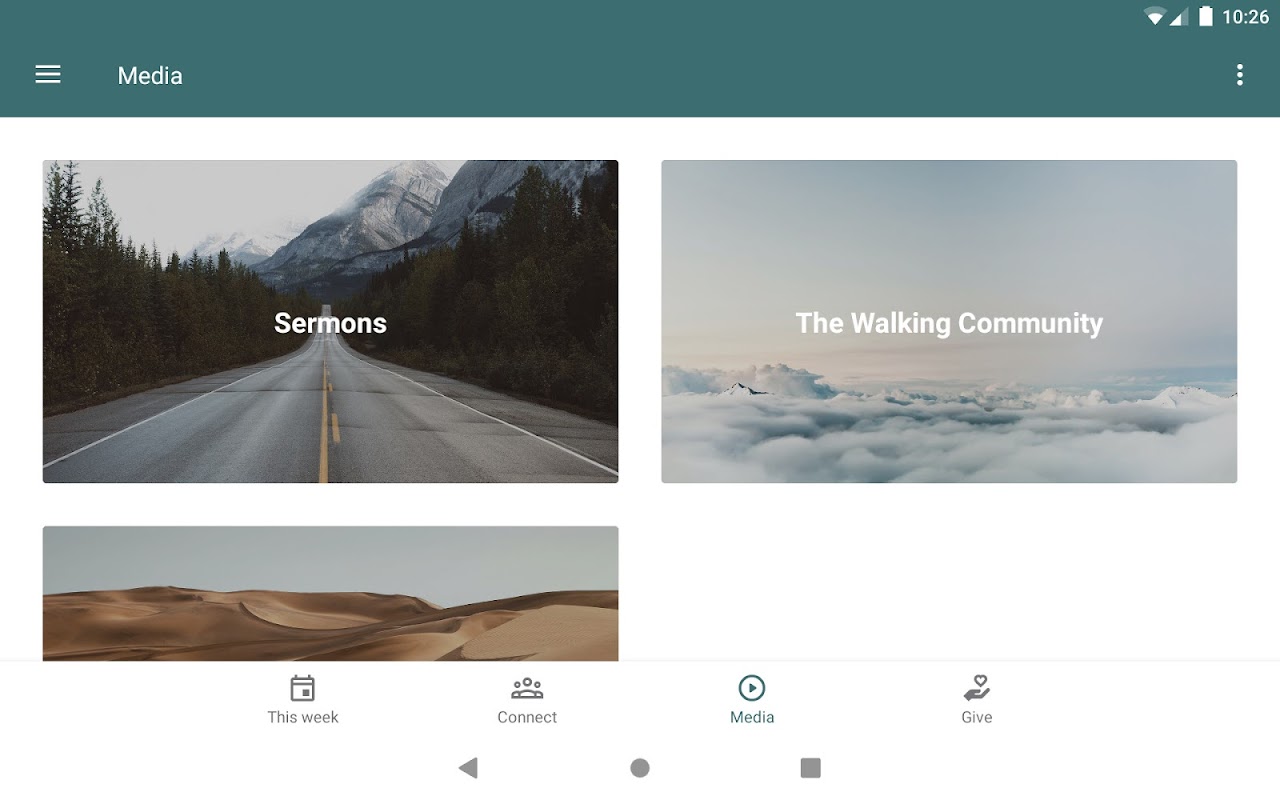This screenshot has height=800, width=1280.
Task: Tap the Android home circle button
Action: (640, 768)
